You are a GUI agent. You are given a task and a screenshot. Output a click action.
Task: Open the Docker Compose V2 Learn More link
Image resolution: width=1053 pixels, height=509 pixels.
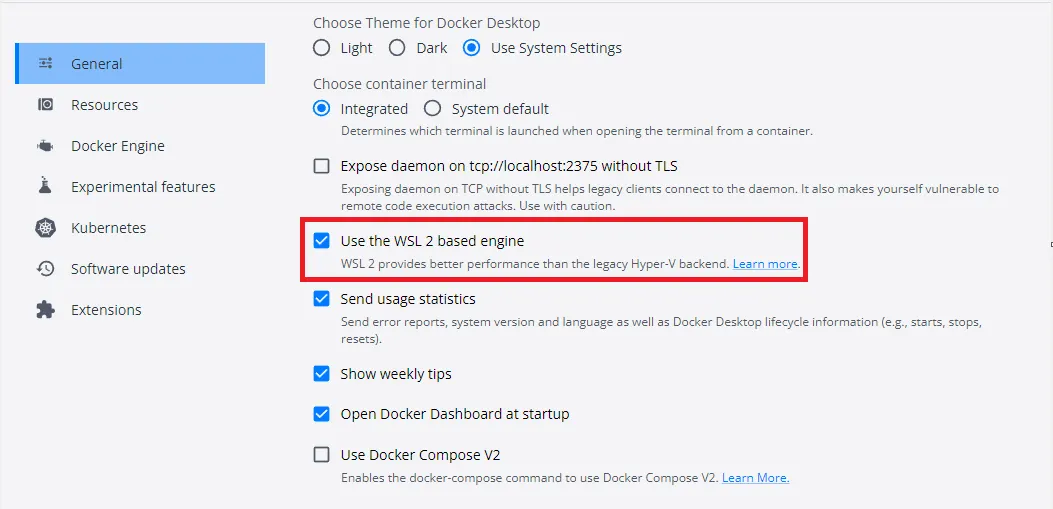pos(755,478)
